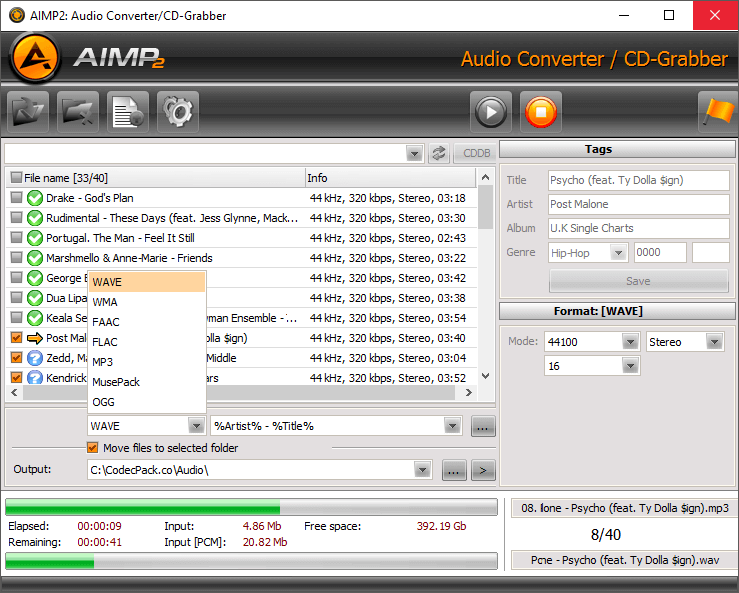Click the Info column header
The width and height of the screenshot is (739, 593).
[390, 178]
